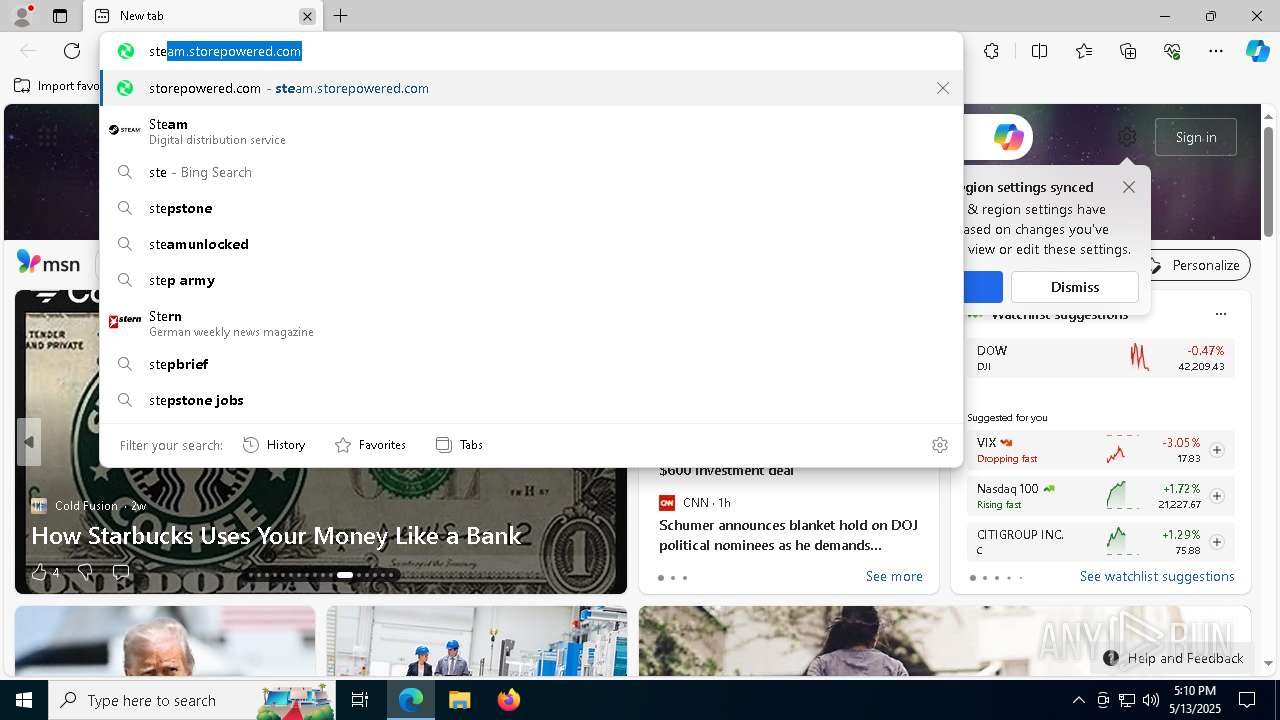Open the msn logo link

tap(48, 263)
